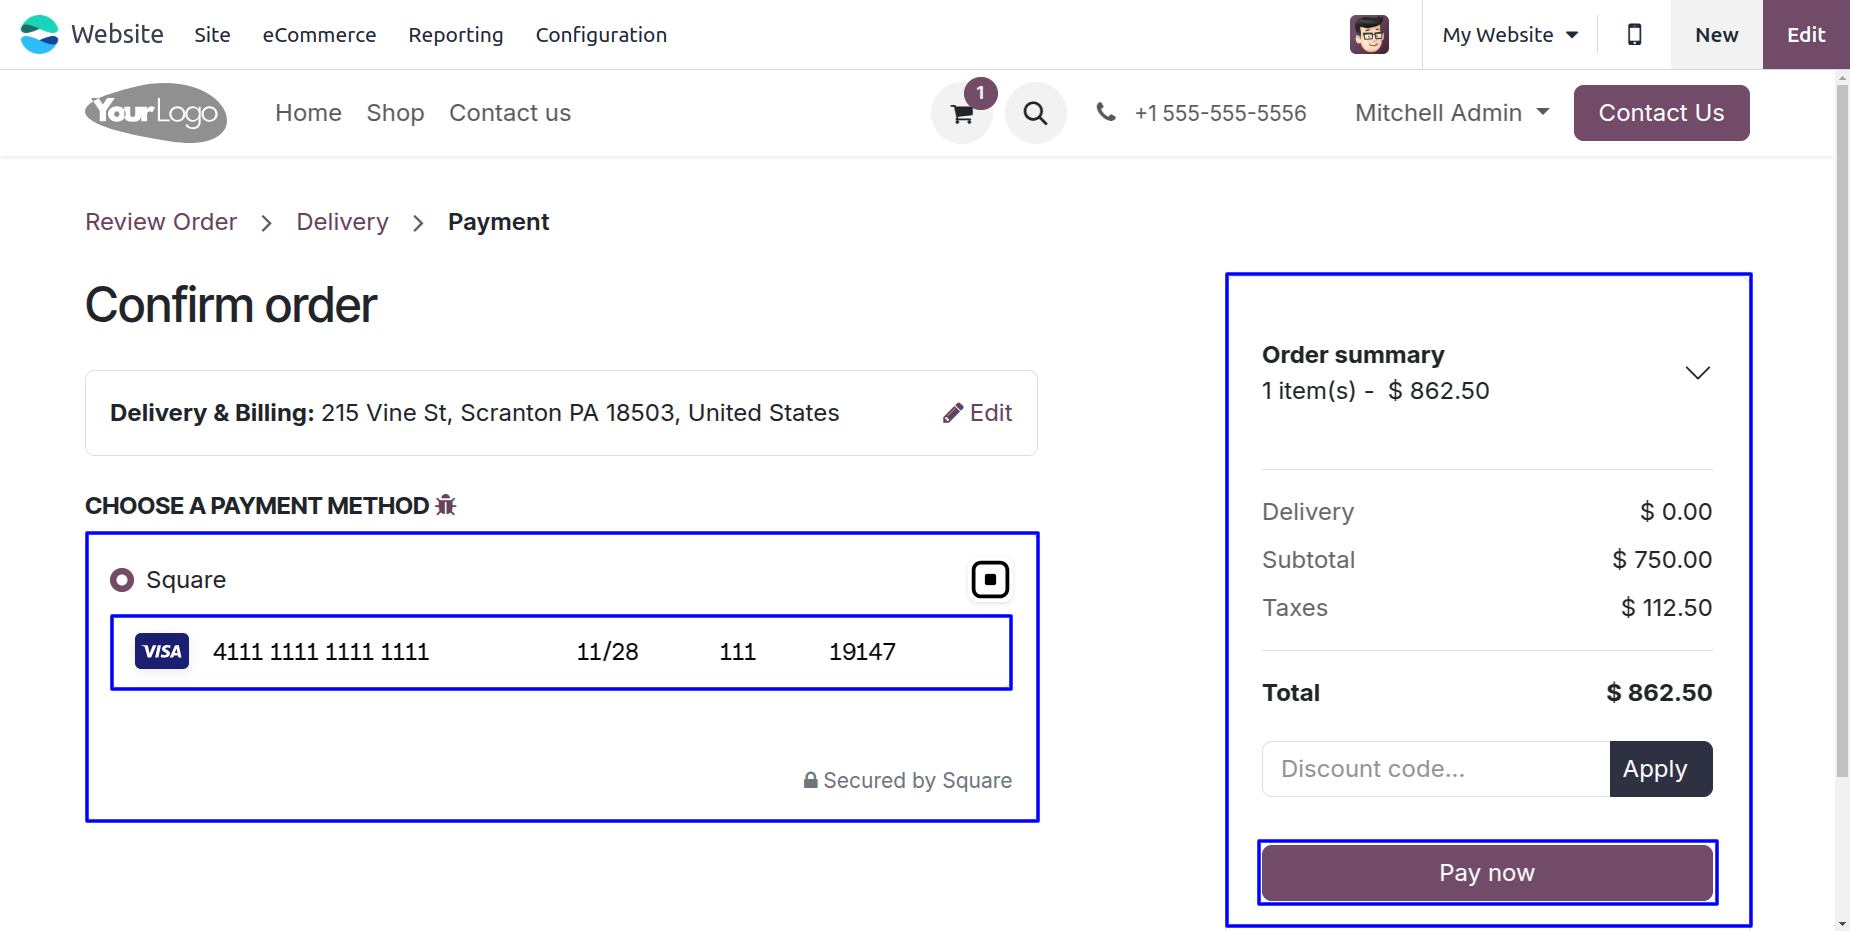The image size is (1850, 931).
Task: Toggle mobile preview phone icon
Action: point(1634,35)
